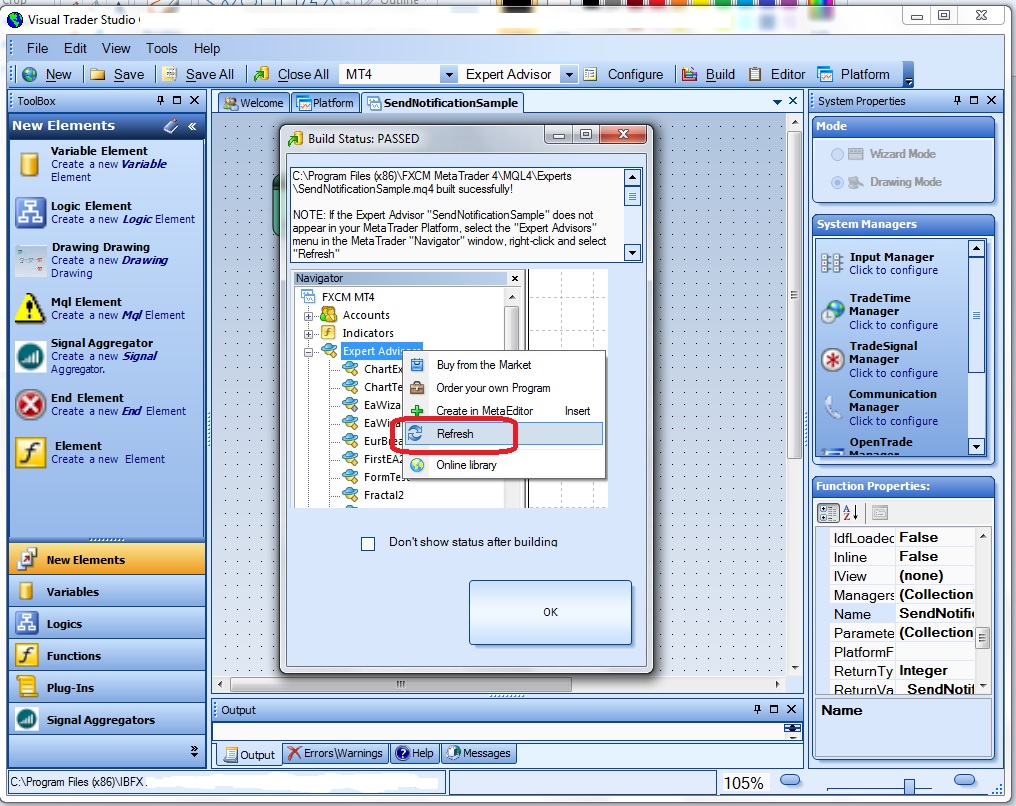Enable Don't show status after building
The image size is (1016, 806).
point(368,543)
